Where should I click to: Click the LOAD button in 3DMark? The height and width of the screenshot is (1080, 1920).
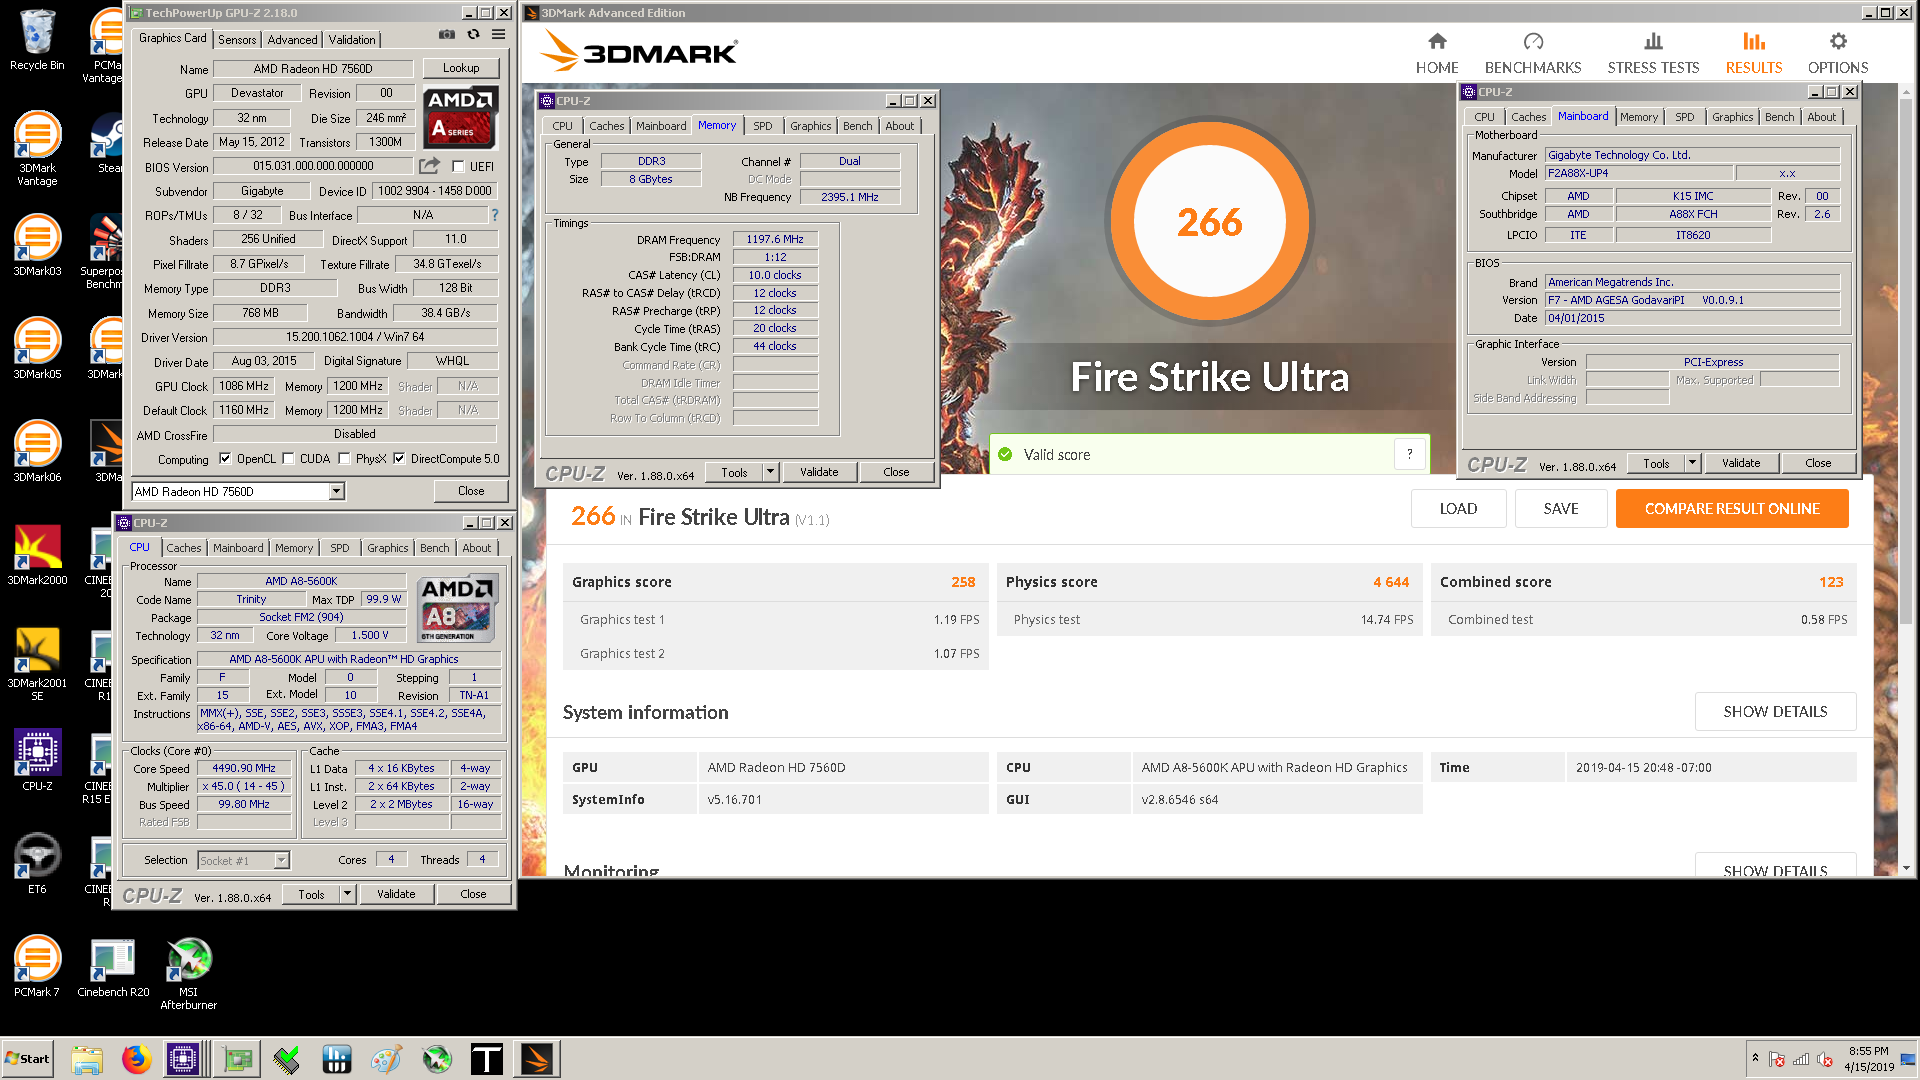pos(1458,508)
